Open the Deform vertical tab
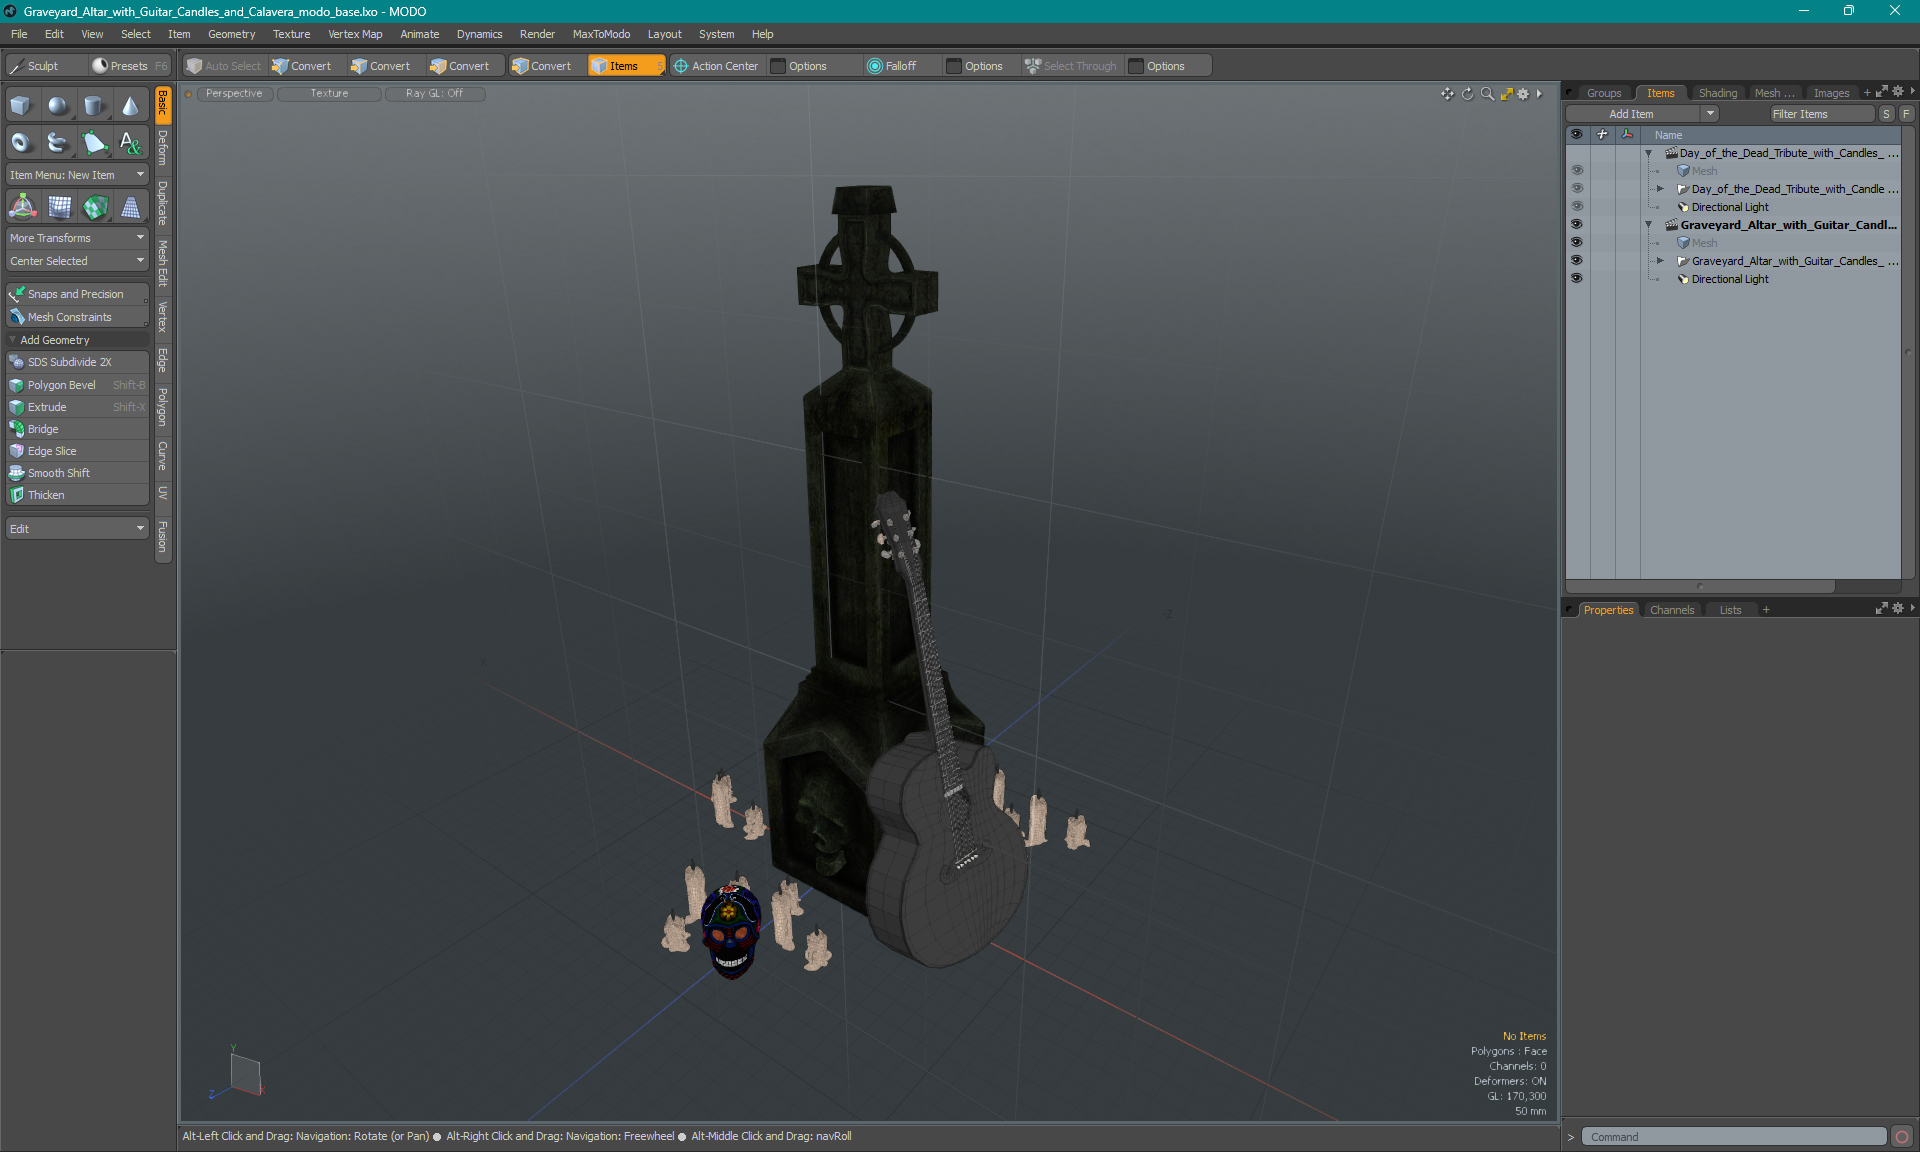Screen dimensions: 1920x1152 tap(163, 148)
